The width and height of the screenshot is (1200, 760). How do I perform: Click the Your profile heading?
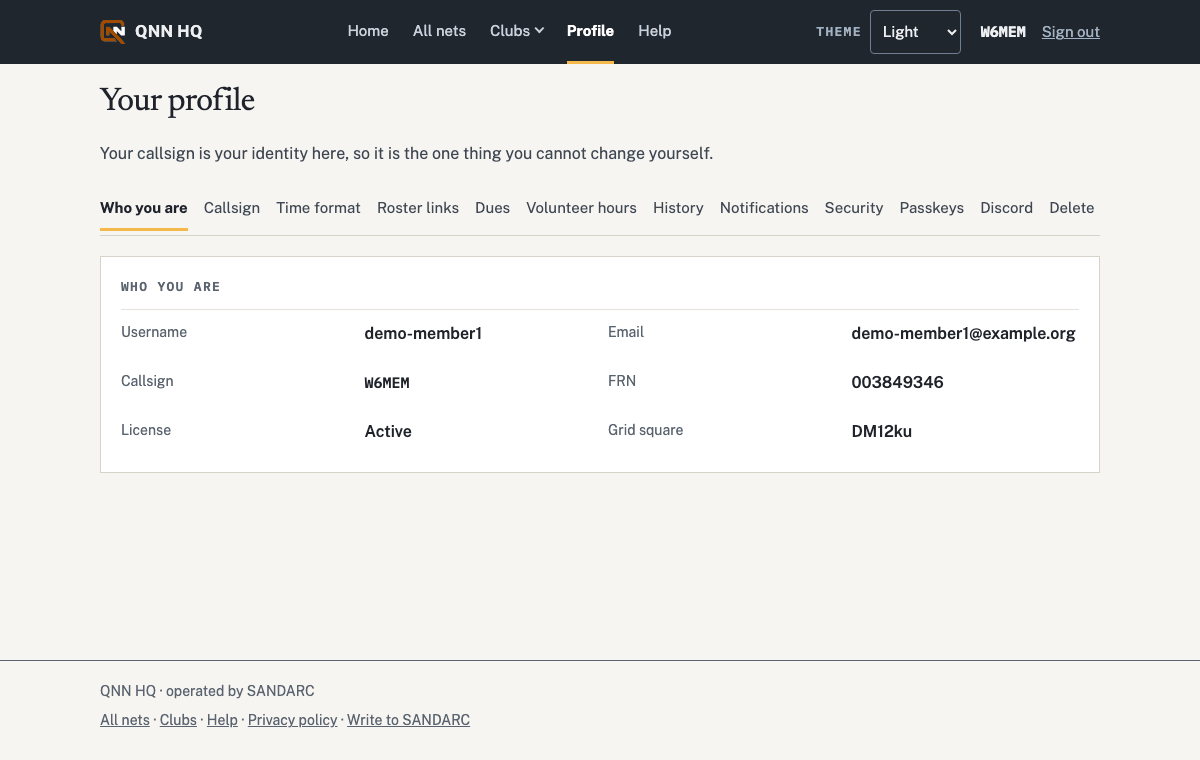coord(177,100)
